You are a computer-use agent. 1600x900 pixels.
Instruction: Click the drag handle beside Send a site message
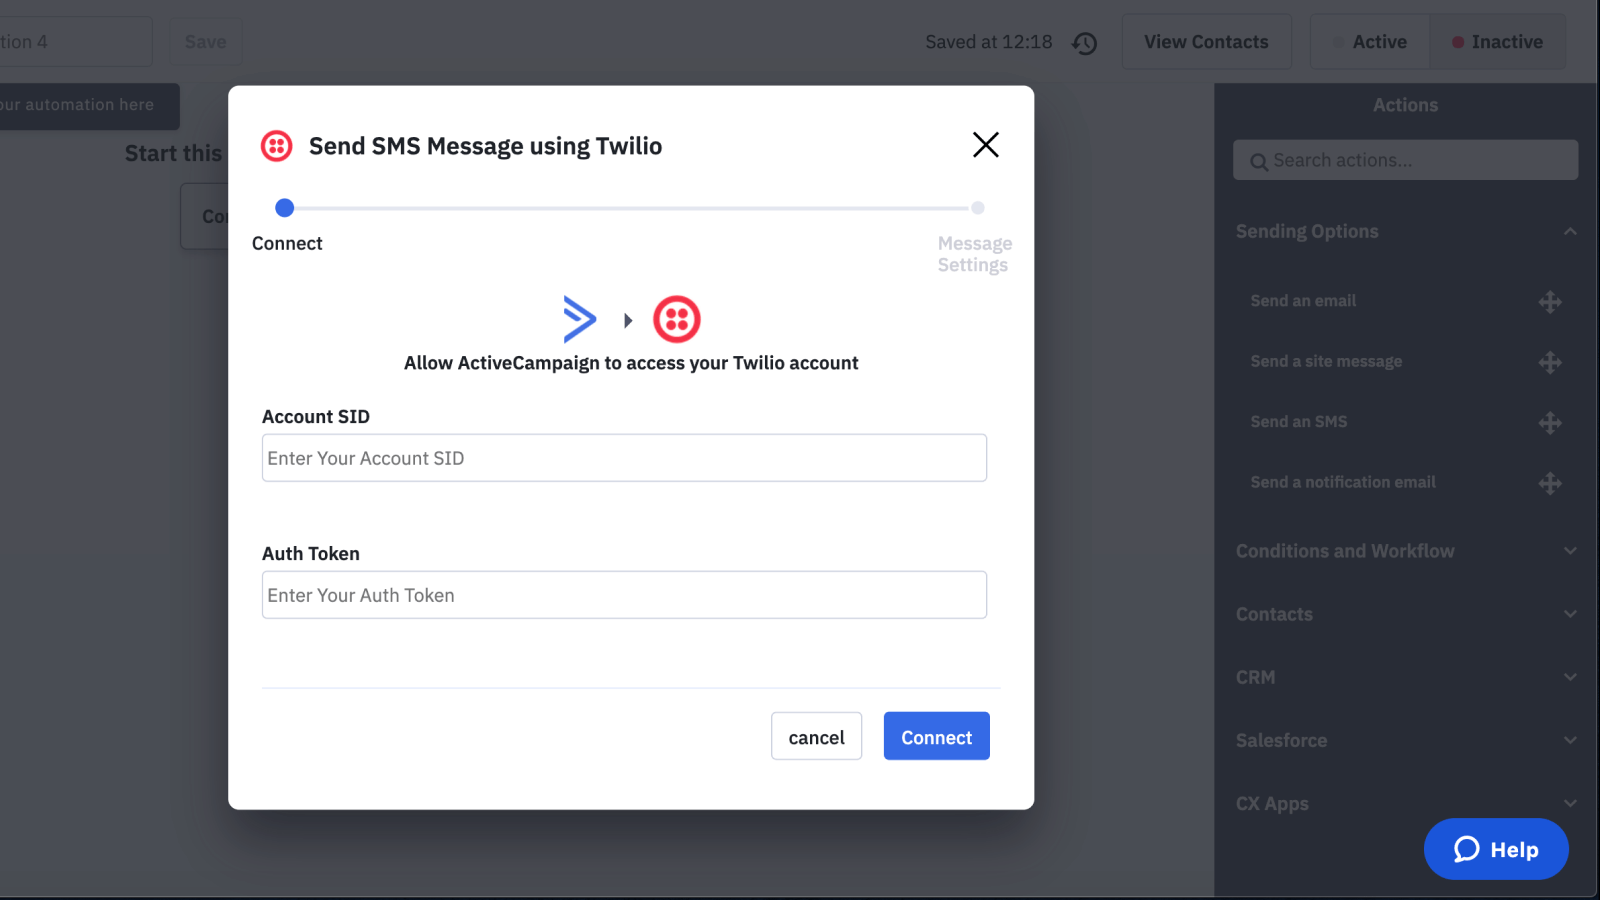coord(1550,362)
